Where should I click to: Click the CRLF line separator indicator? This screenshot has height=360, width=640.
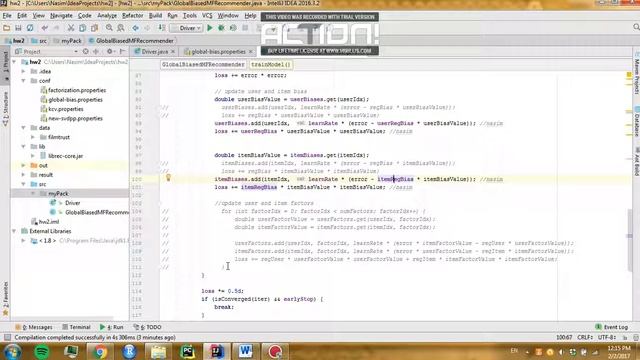[x=585, y=338]
